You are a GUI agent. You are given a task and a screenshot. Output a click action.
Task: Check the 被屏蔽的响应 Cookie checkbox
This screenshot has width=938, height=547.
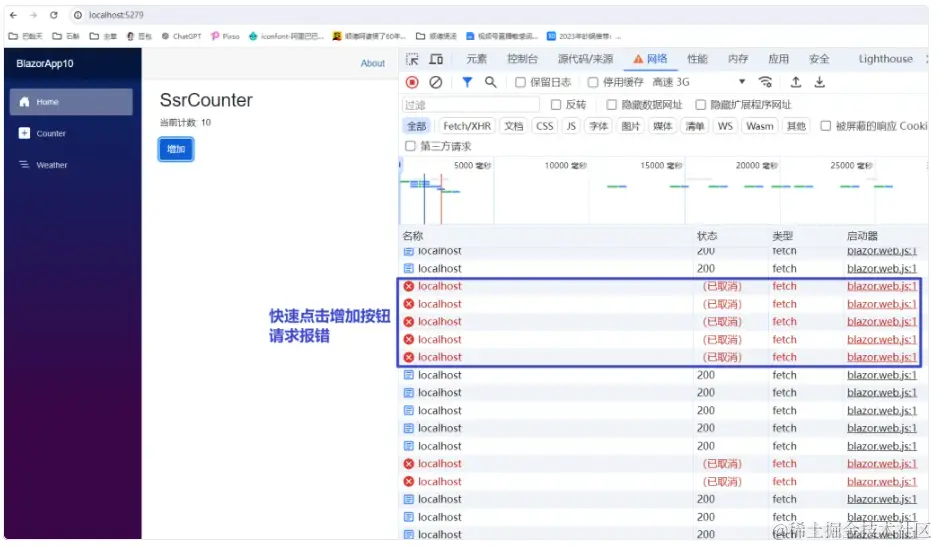click(x=826, y=126)
